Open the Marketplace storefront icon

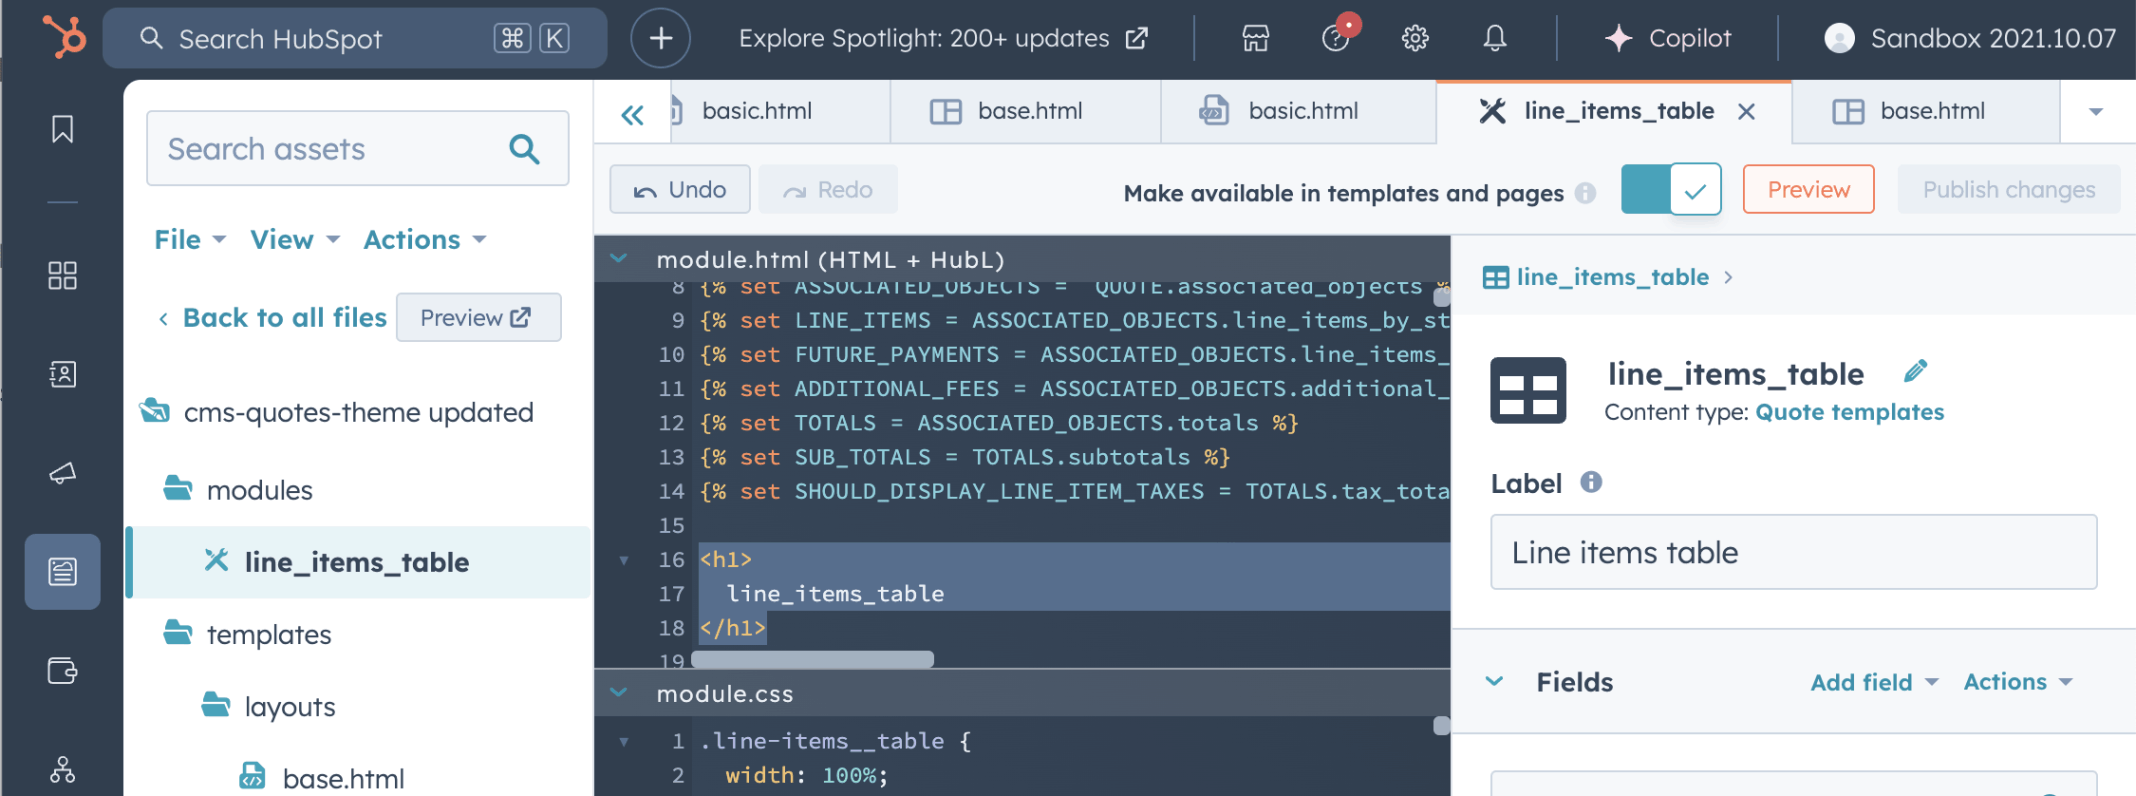[1255, 38]
